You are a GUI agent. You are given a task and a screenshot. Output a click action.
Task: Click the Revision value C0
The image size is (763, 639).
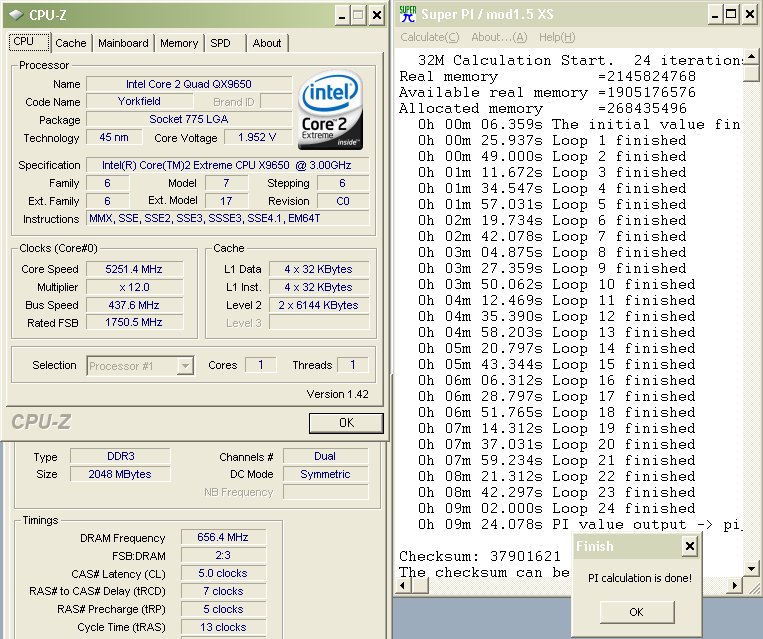343,201
